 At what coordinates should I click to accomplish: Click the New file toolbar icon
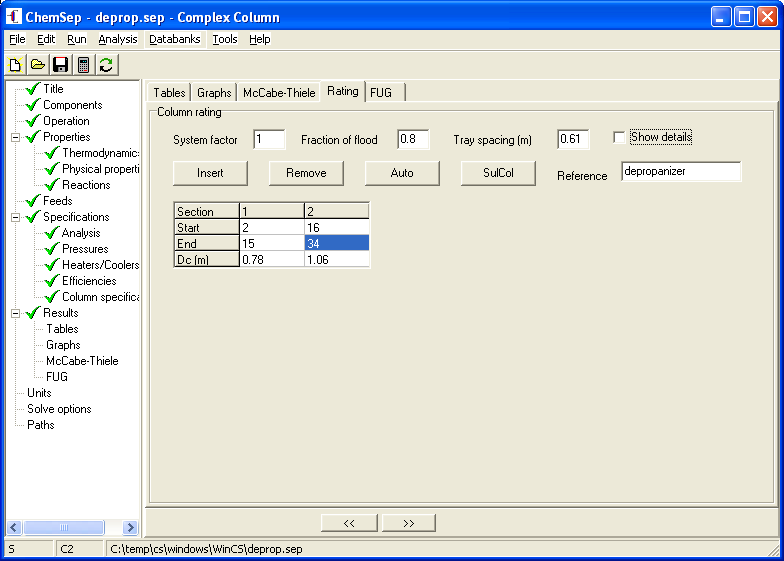[x=15, y=65]
